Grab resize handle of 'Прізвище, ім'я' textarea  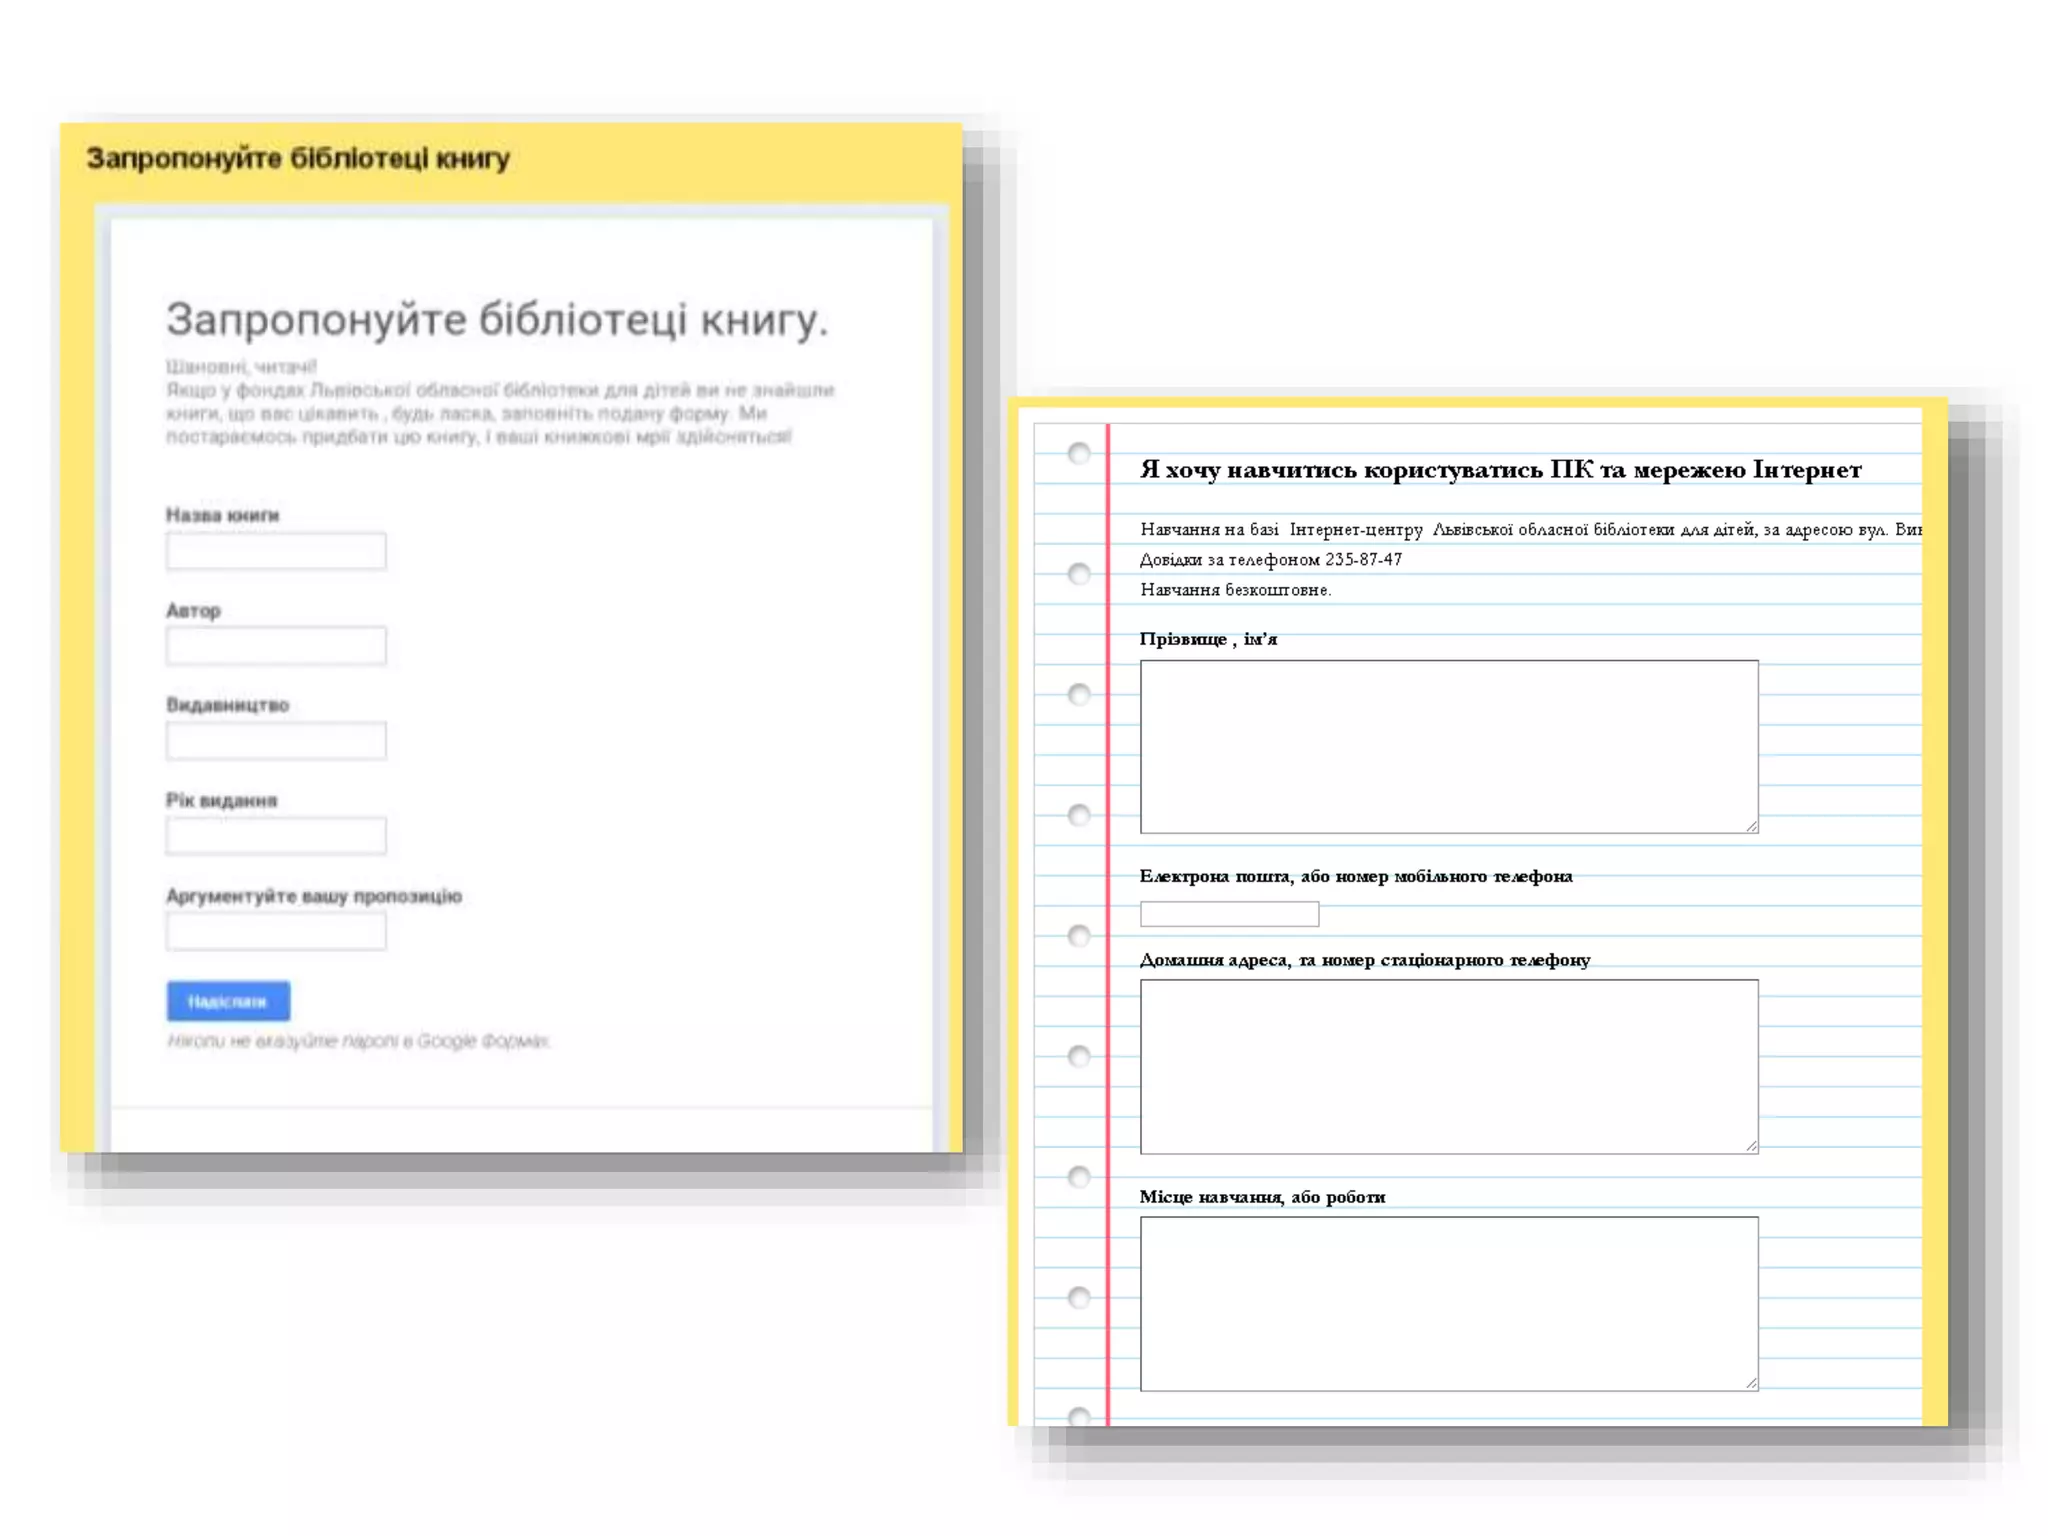1752,826
